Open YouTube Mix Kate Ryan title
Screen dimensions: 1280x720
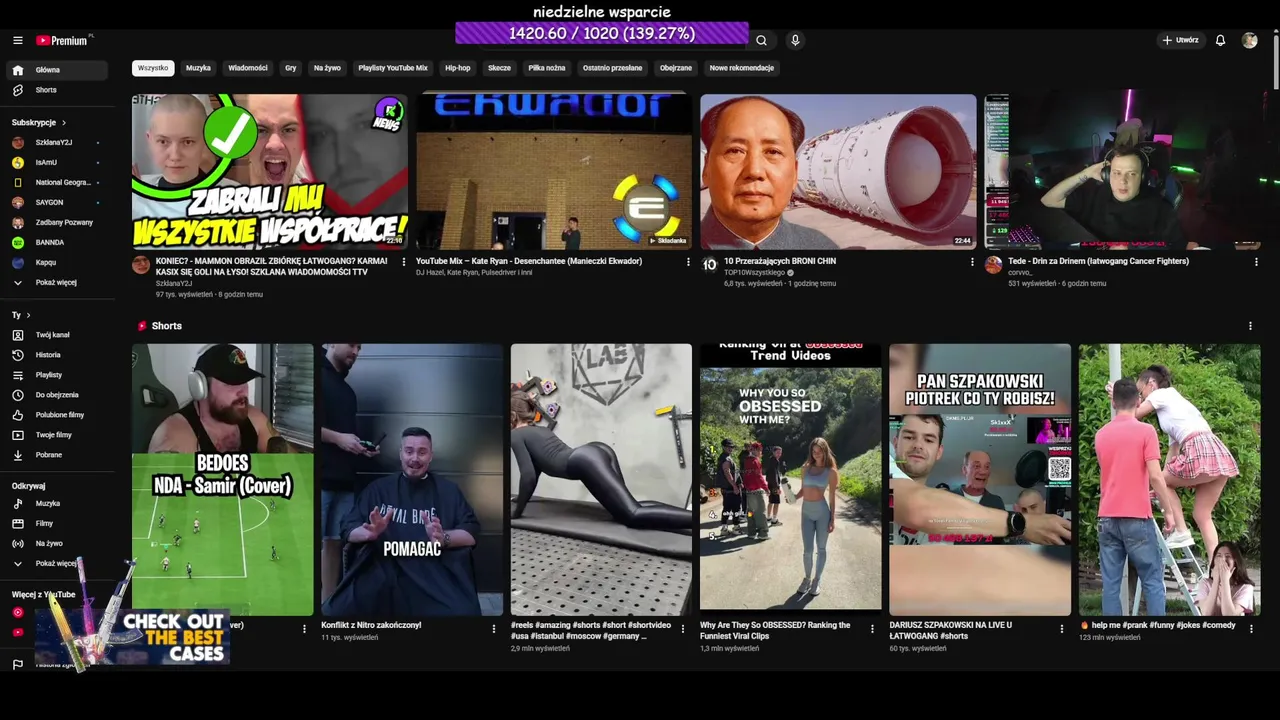pyautogui.click(x=529, y=261)
